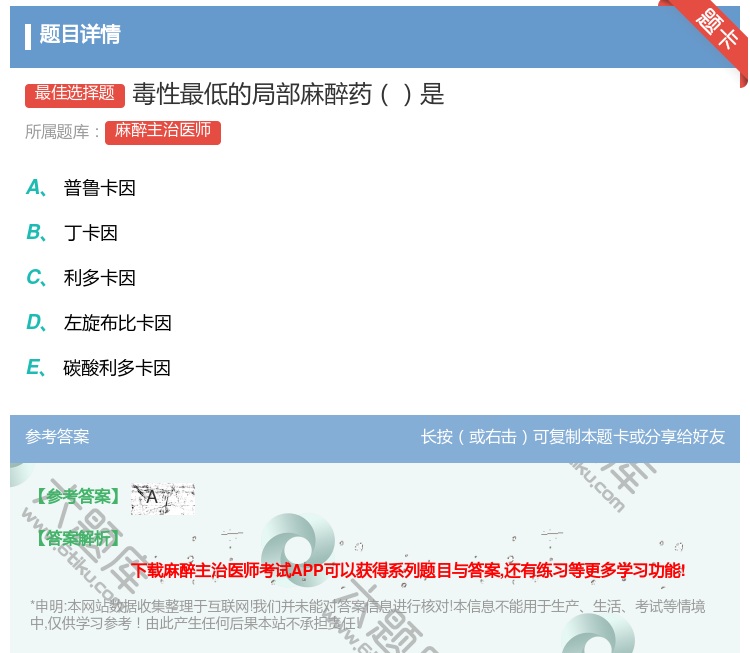
Task: Click the 【参考答案】 green label
Action: tap(78, 497)
